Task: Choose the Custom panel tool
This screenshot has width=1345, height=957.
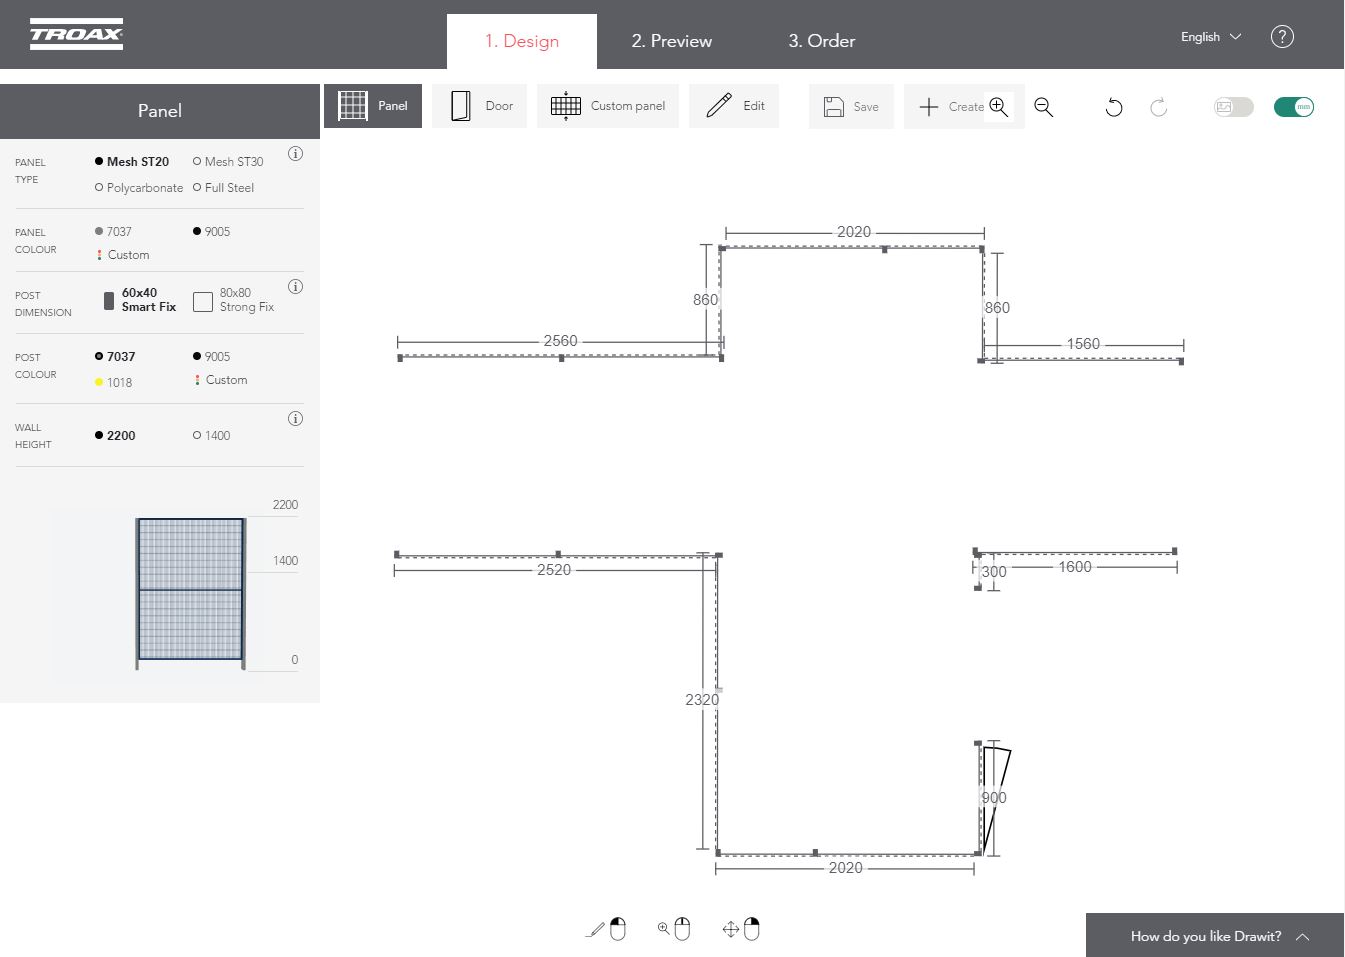Action: [608, 106]
